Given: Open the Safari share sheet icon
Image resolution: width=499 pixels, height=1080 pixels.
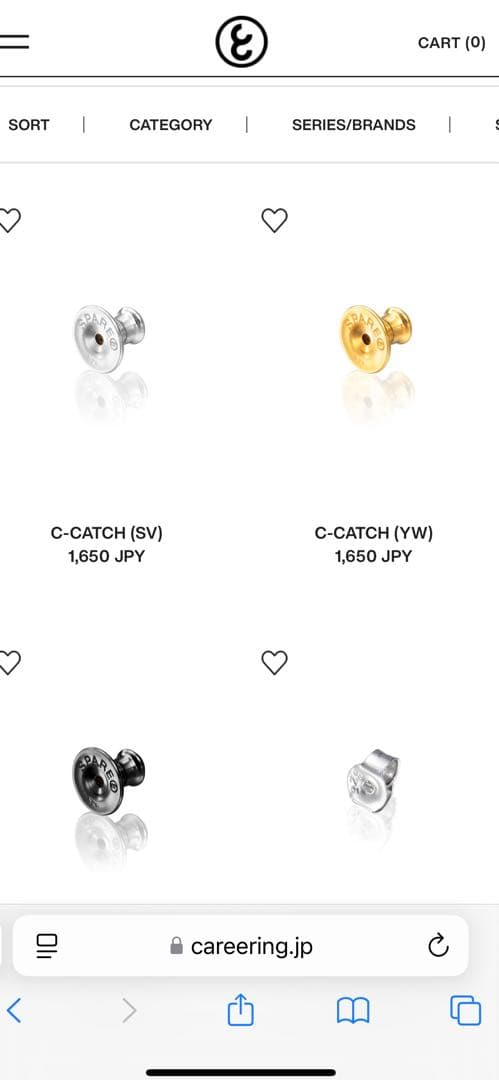Looking at the screenshot, I should pos(241,1010).
